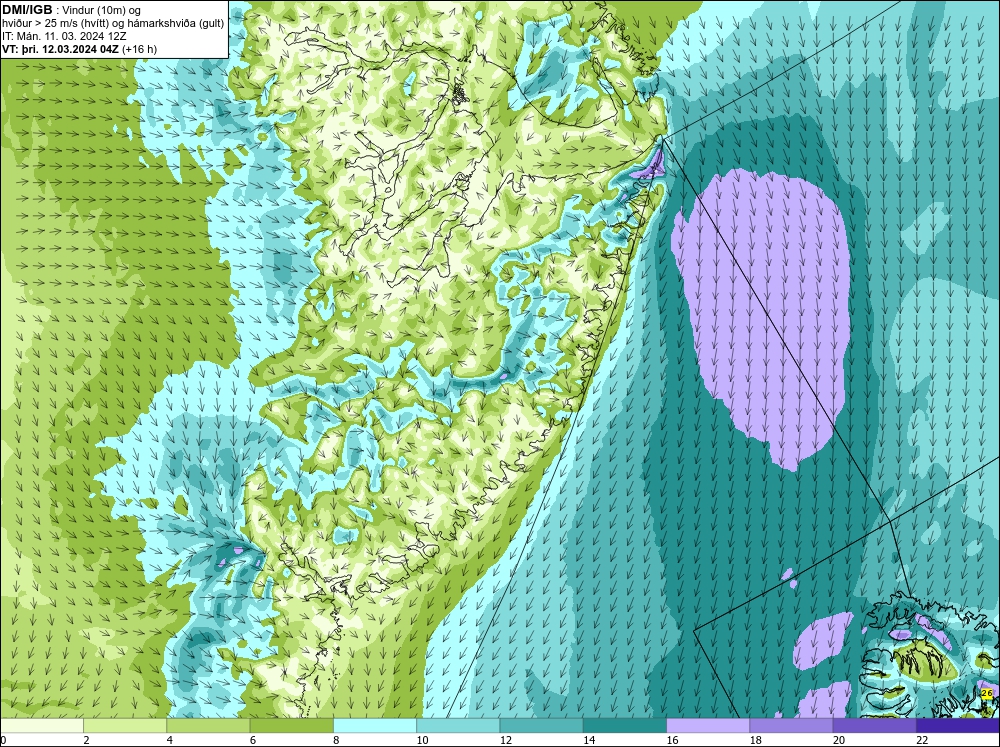Click the light cyan 8–10 m/s legend swatch
The height and width of the screenshot is (747, 1000).
pos(375,726)
